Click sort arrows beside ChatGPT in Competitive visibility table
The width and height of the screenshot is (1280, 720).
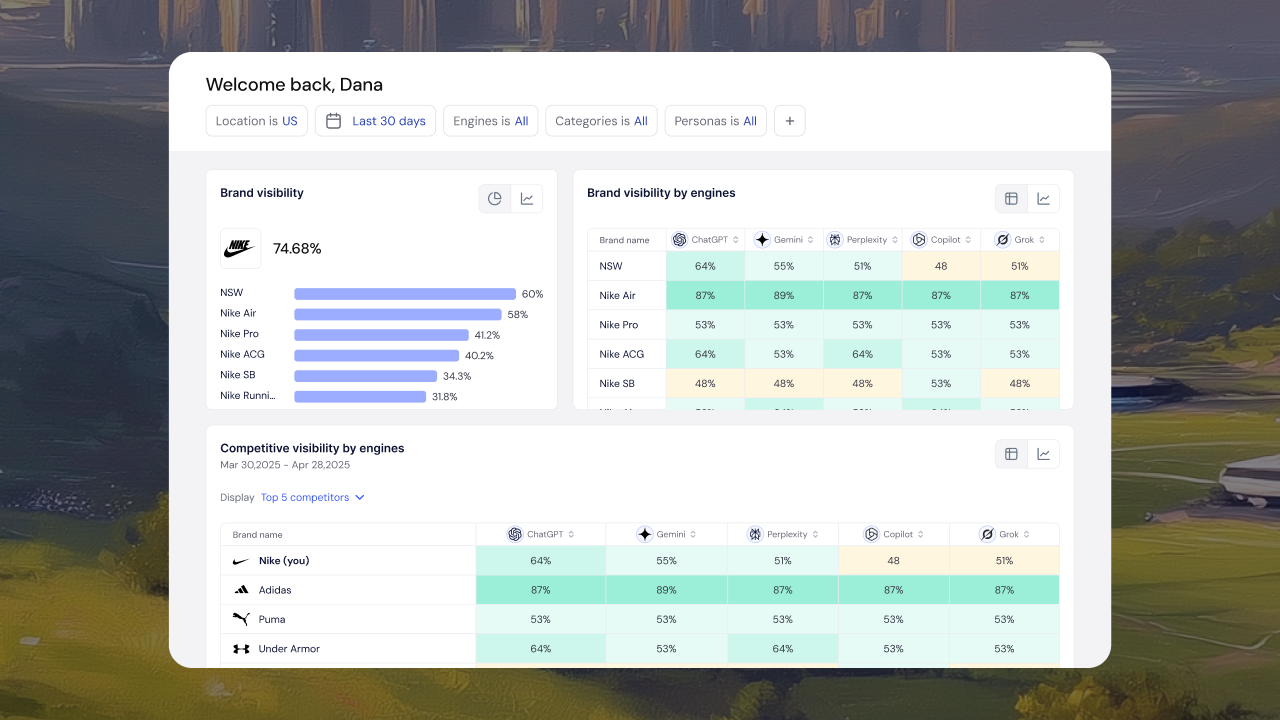571,535
